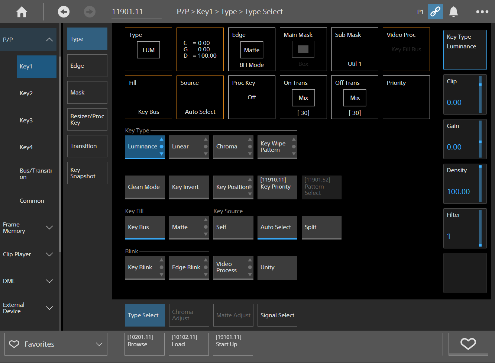Viewport: 495px width, 363px height.
Task: Click the menu number field 11901.11
Action: tap(137, 12)
